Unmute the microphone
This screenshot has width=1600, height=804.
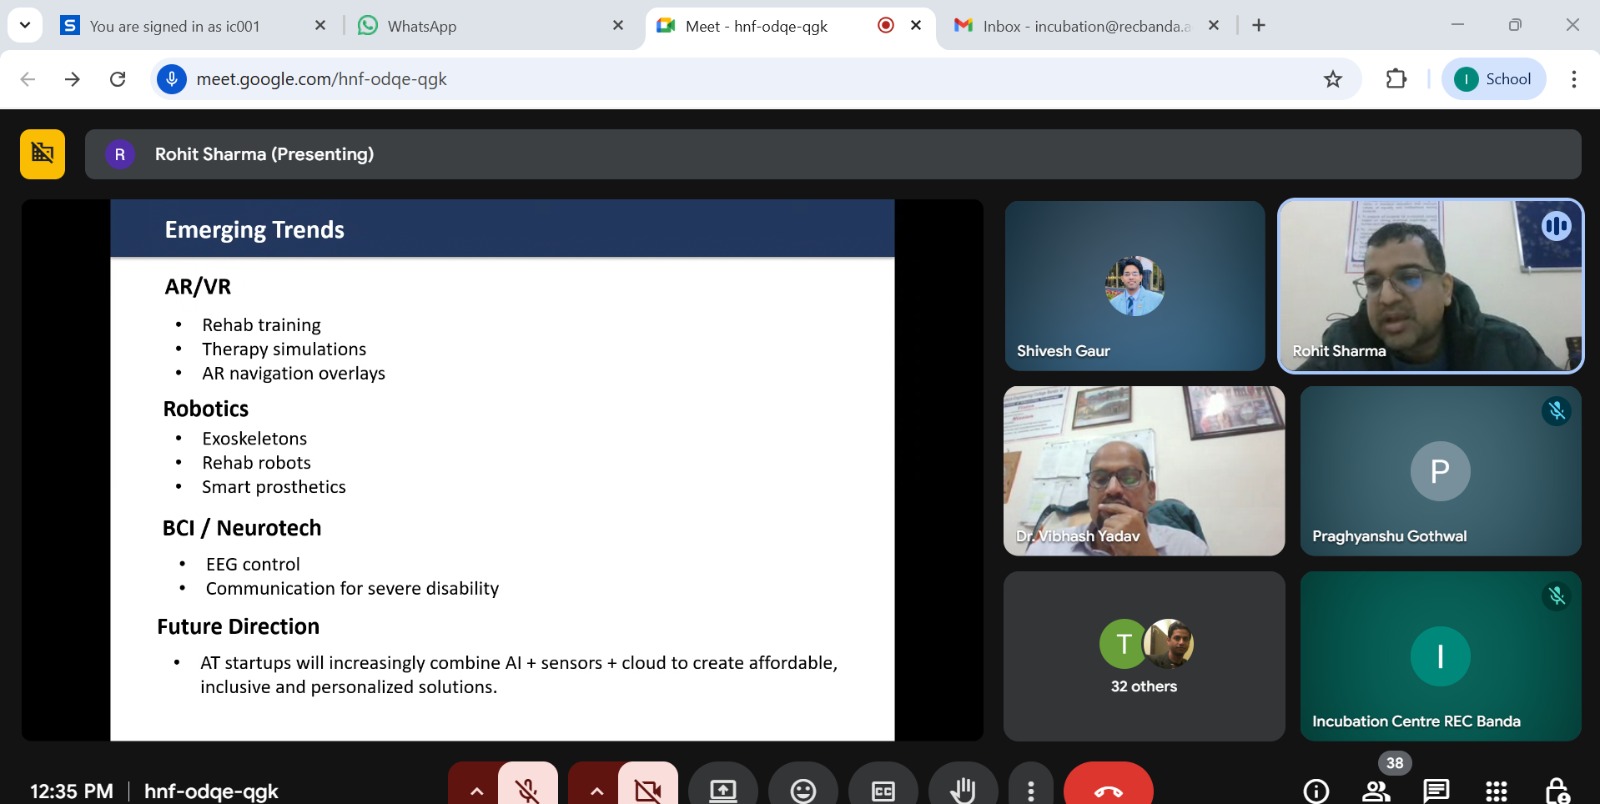click(x=527, y=790)
